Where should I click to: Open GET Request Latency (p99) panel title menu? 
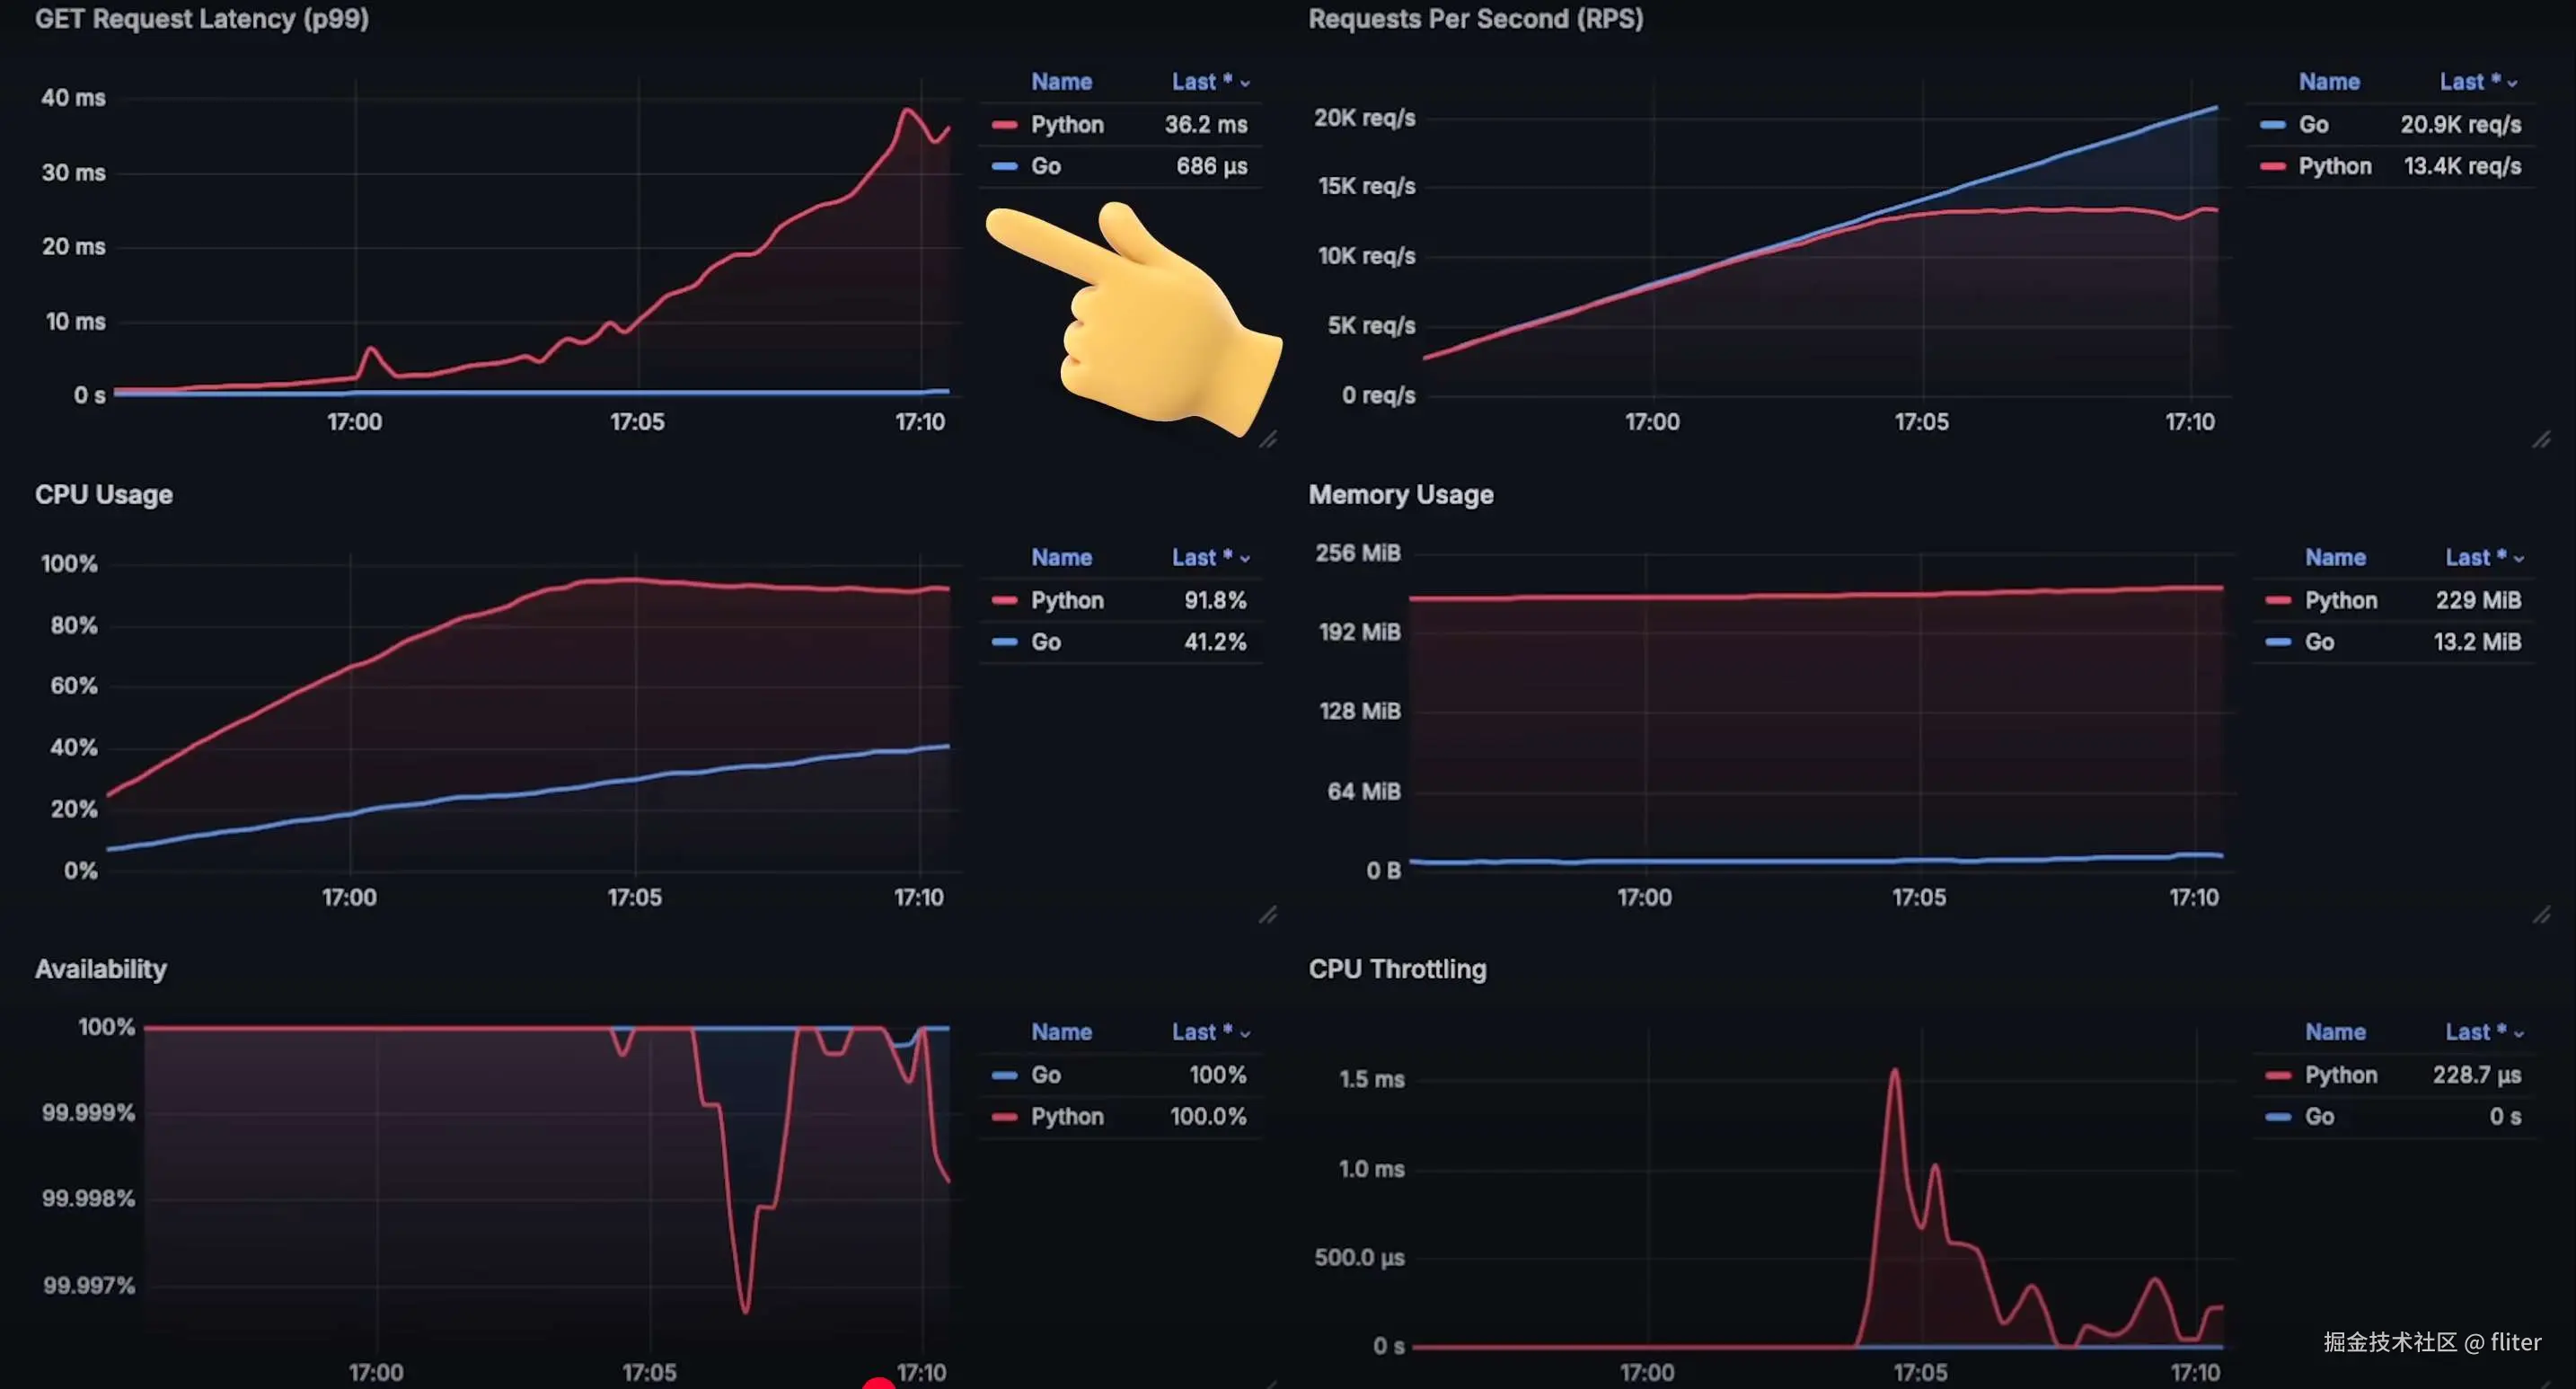click(x=201, y=19)
